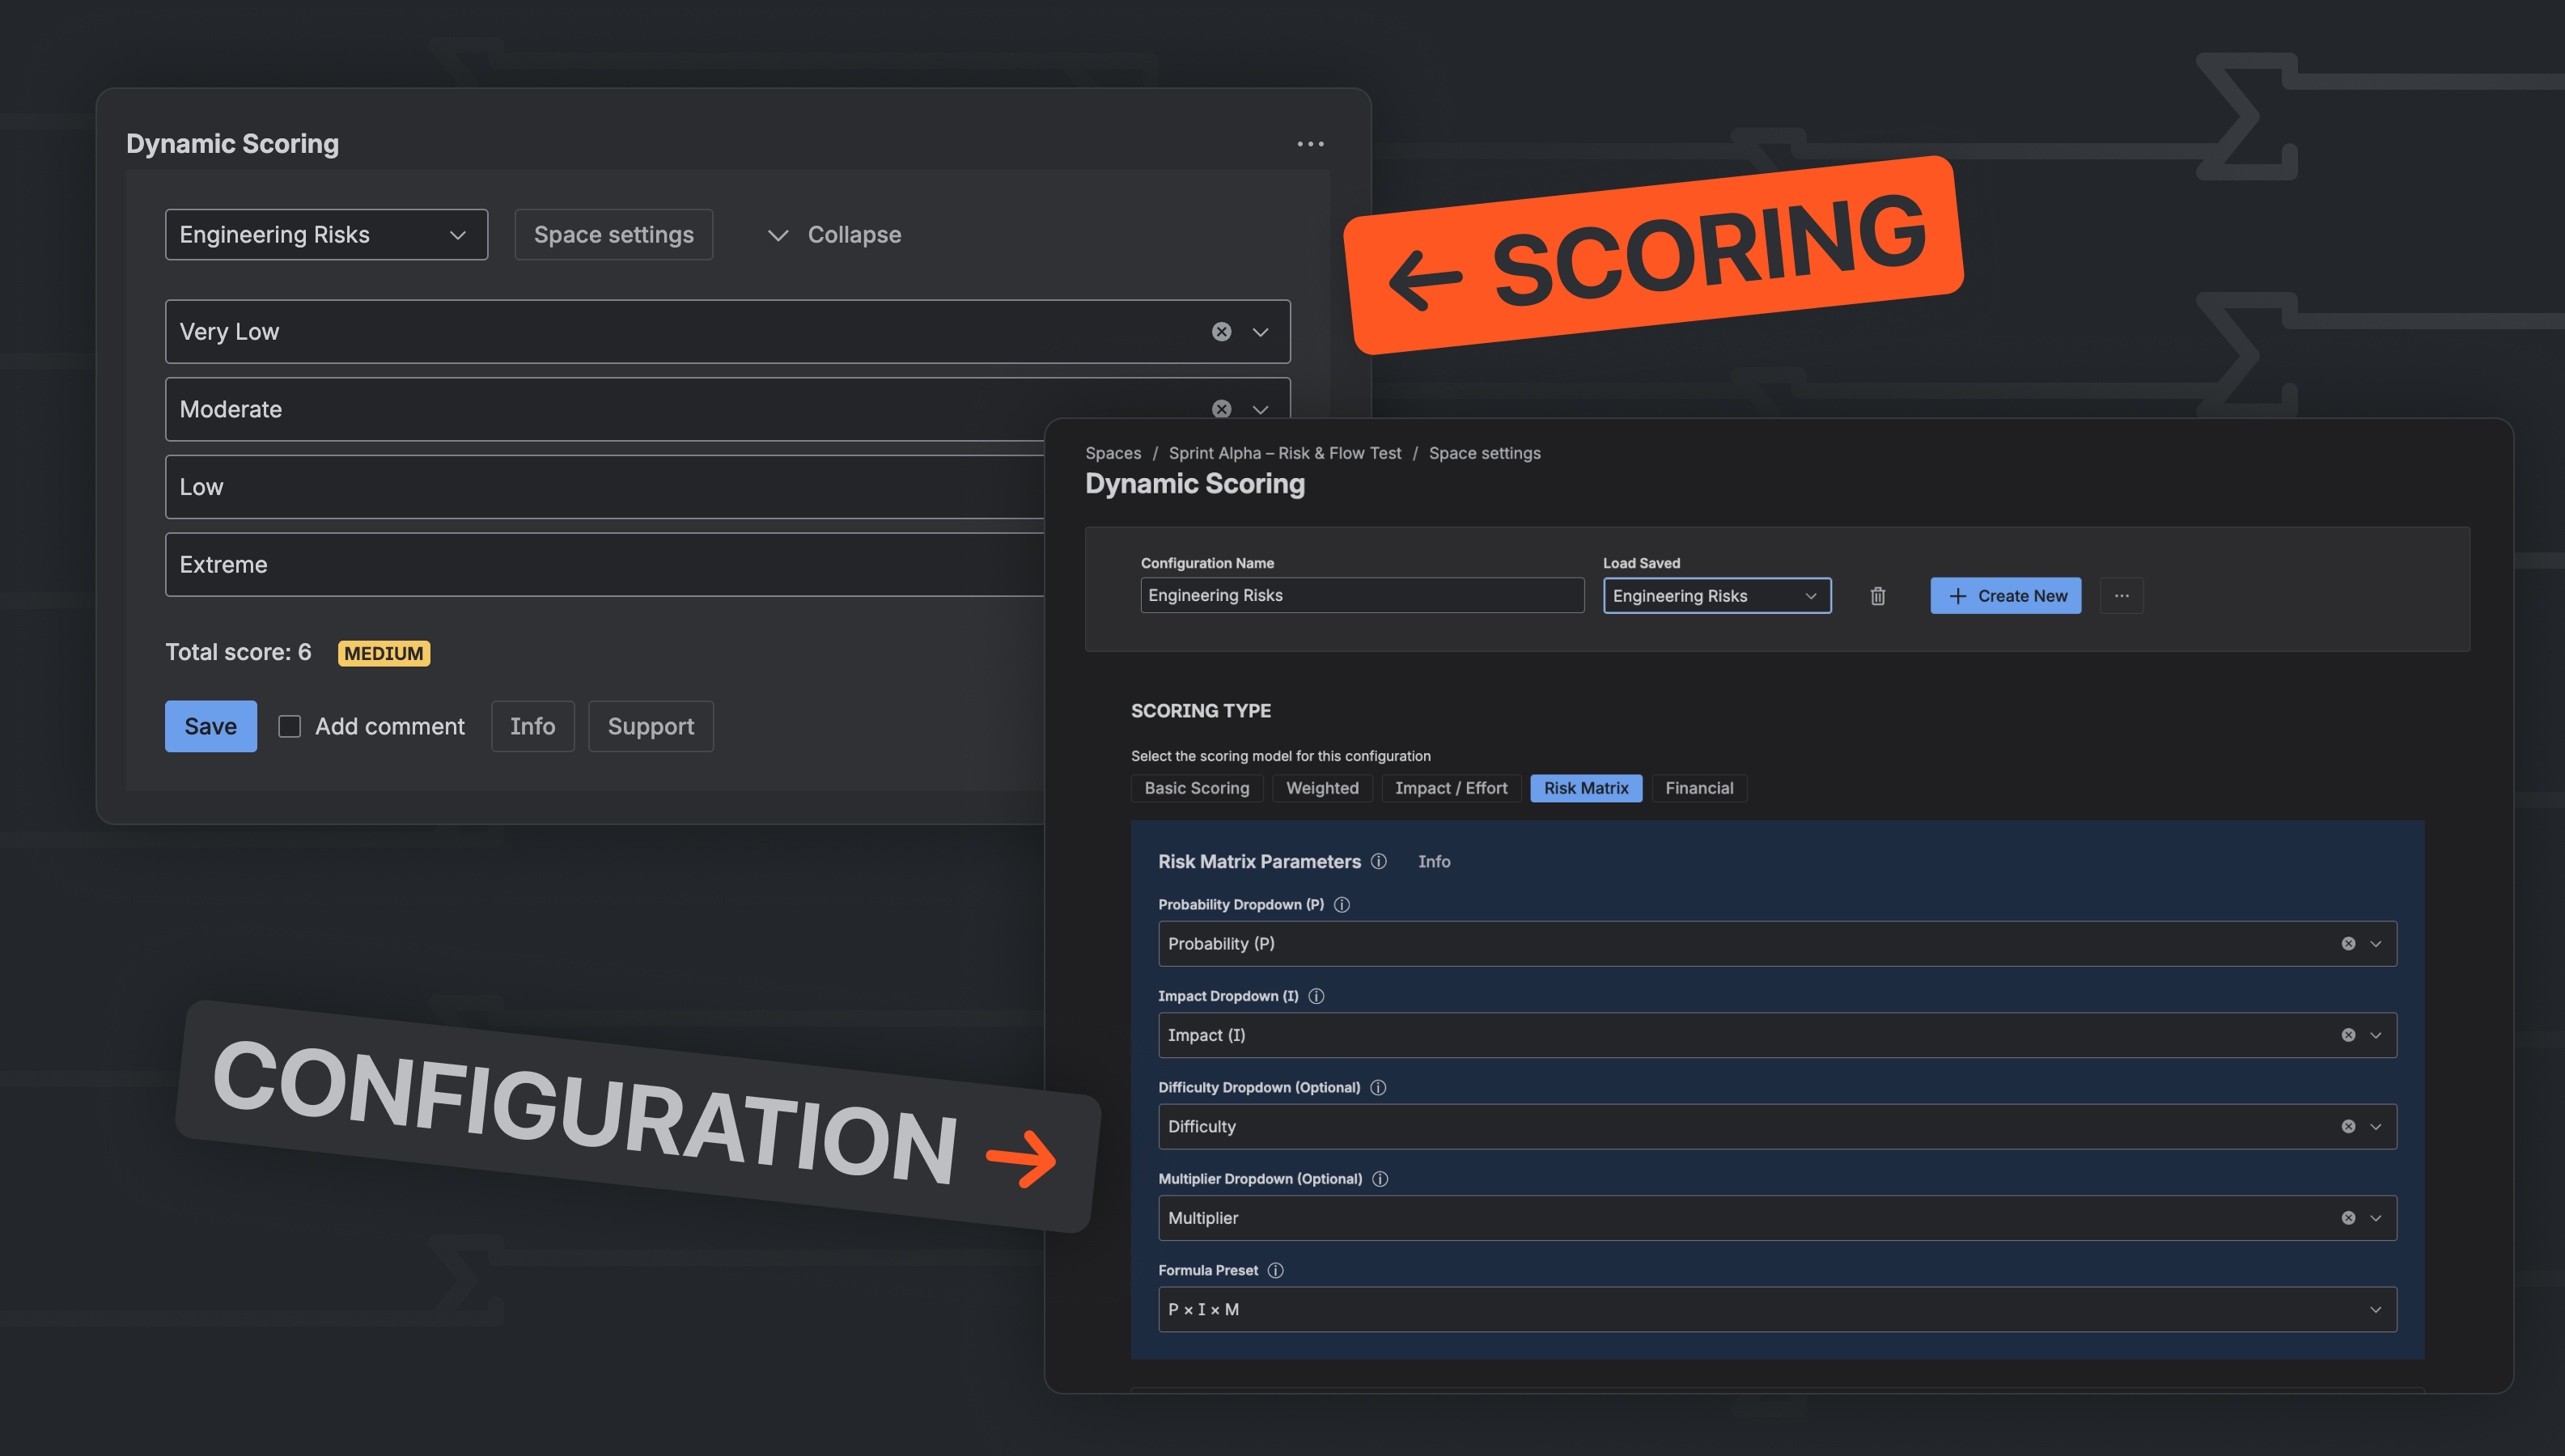Viewport: 2565px width, 1456px height.
Task: Click the info icon next to Difficulty Dropdown (Optional)
Action: [x=1378, y=1087]
